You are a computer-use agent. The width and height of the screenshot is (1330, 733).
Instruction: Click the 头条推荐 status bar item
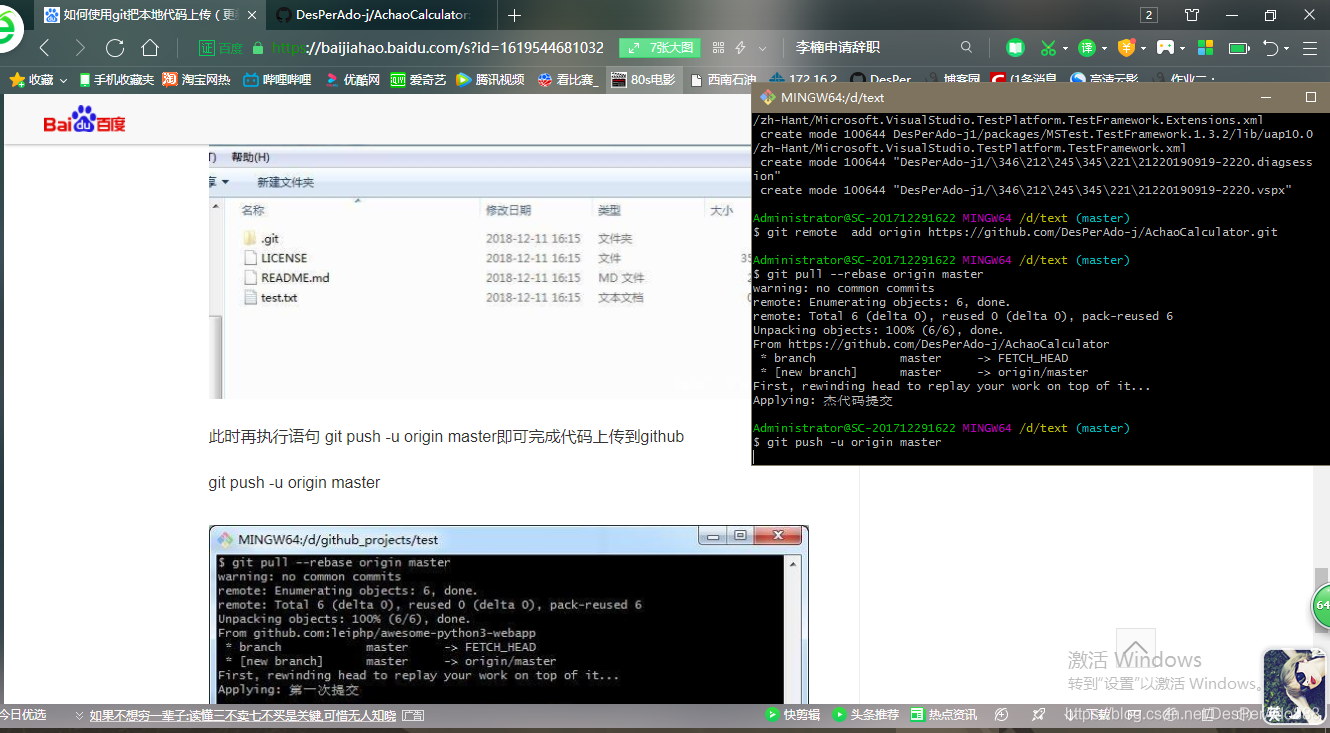point(867,715)
